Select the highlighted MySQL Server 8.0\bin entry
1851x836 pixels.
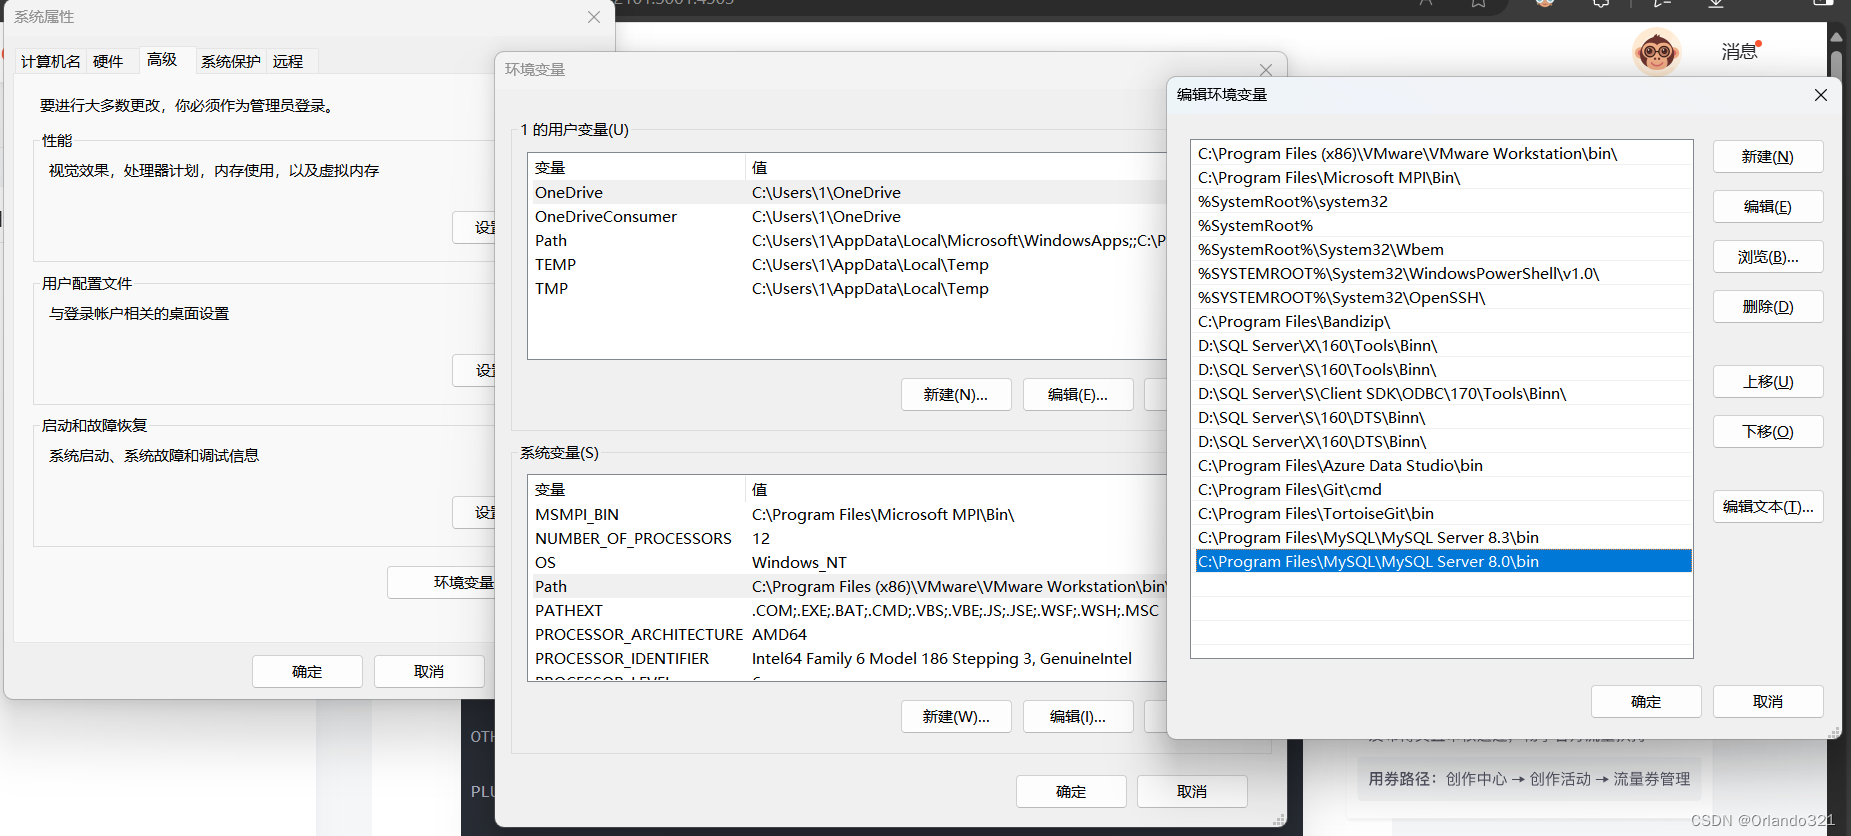pos(1442,561)
